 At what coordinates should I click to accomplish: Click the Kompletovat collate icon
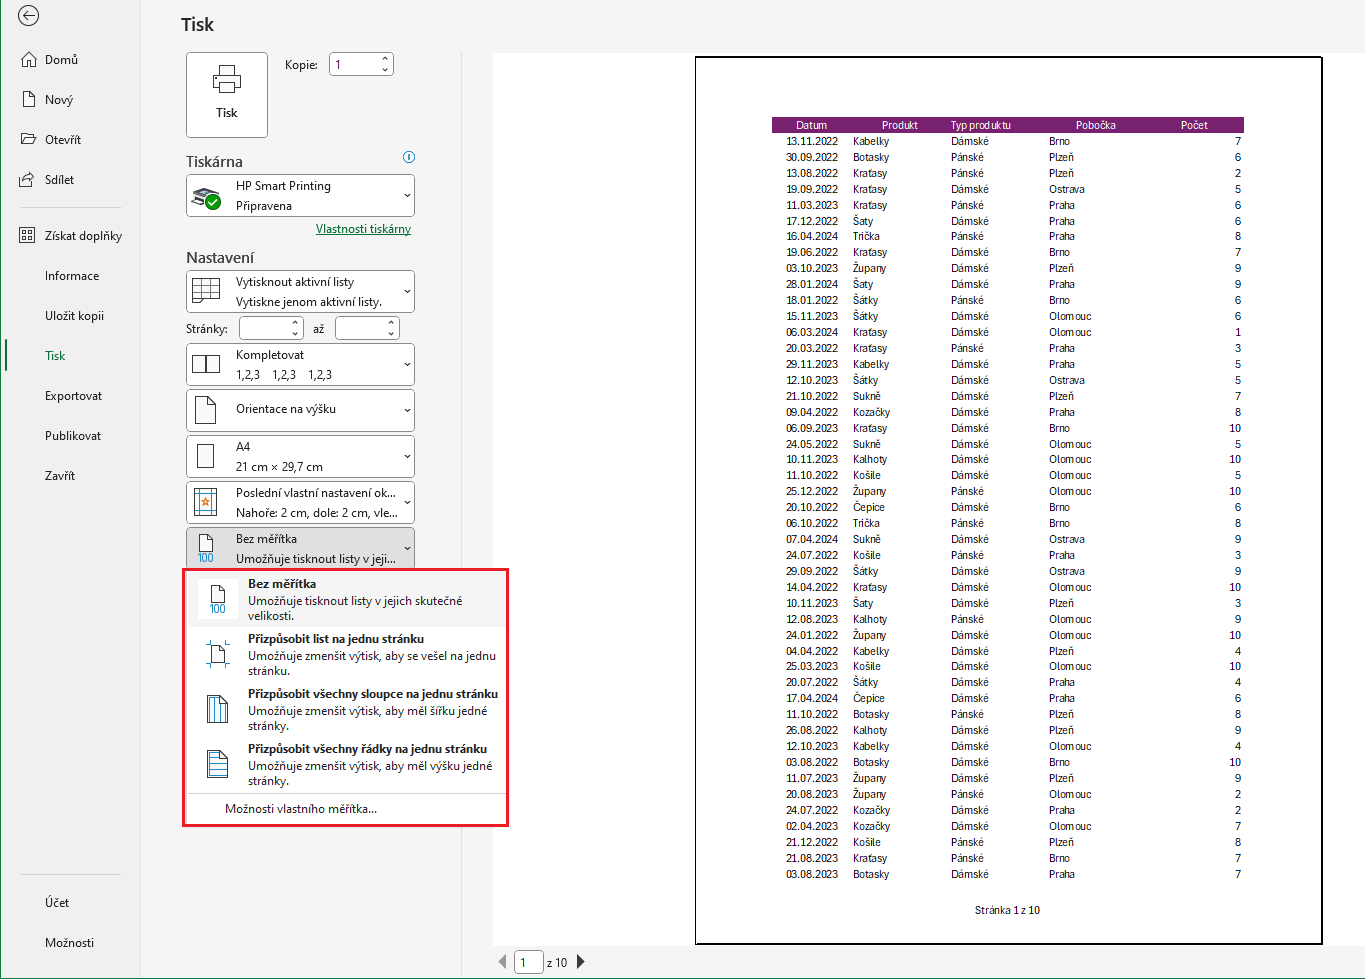point(206,364)
